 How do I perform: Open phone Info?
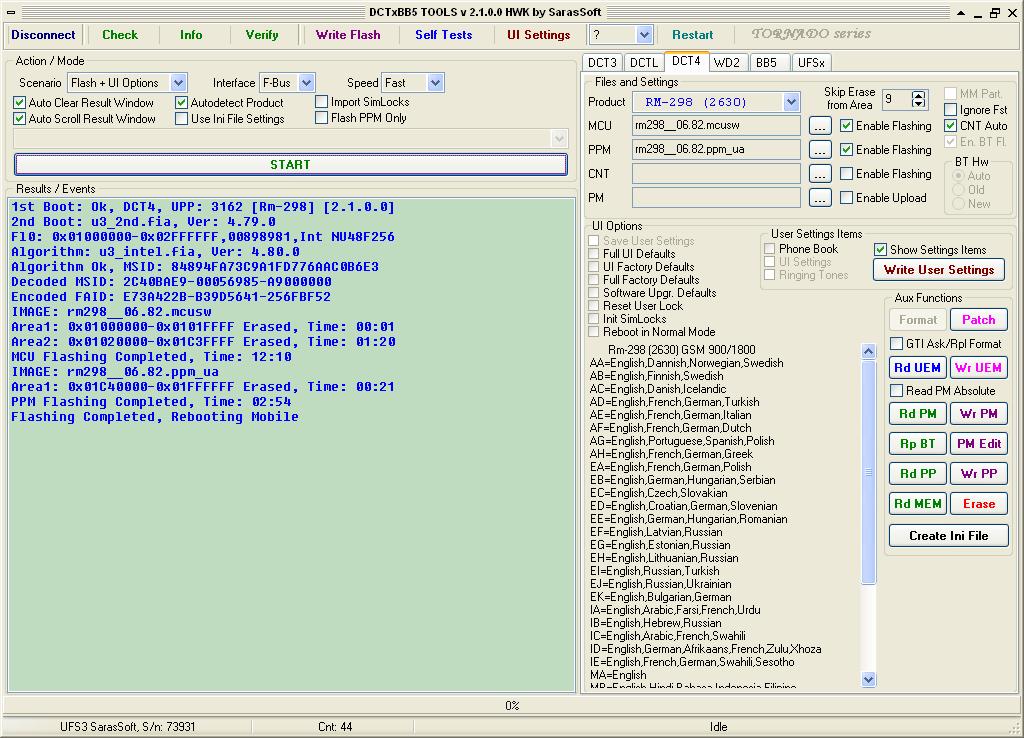[191, 35]
